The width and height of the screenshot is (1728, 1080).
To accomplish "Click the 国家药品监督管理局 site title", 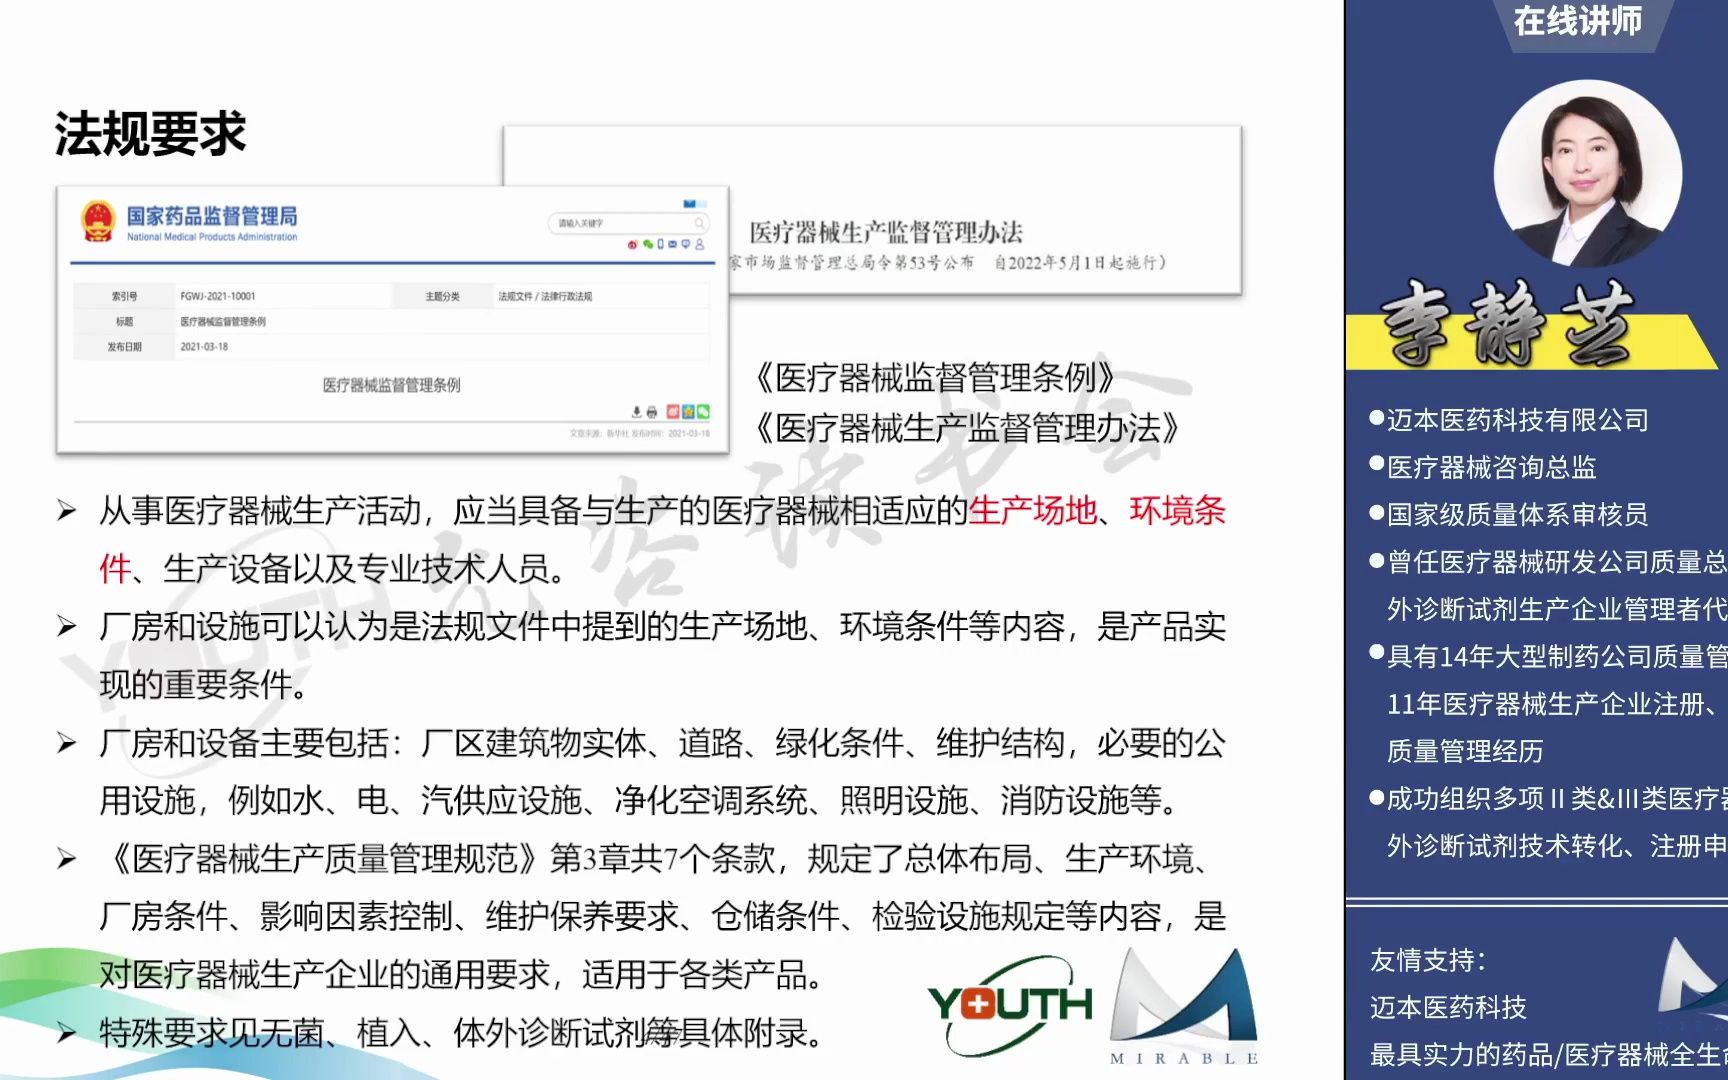I will pos(211,216).
